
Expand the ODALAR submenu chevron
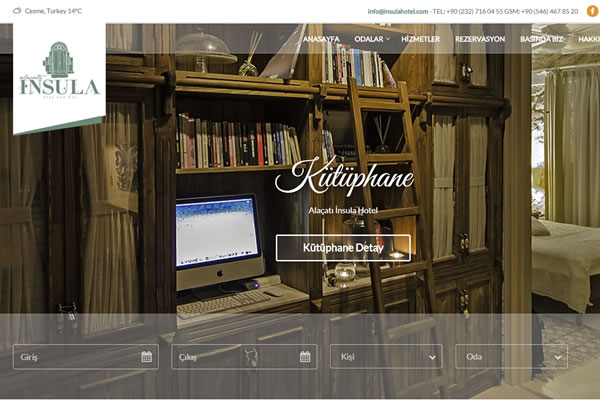click(388, 39)
